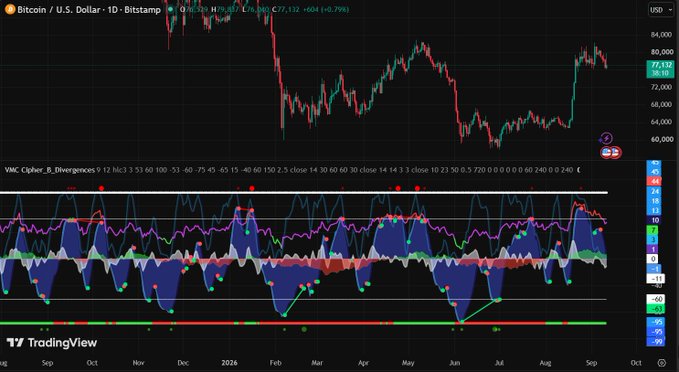Click the Apr label on time axis

(363, 363)
